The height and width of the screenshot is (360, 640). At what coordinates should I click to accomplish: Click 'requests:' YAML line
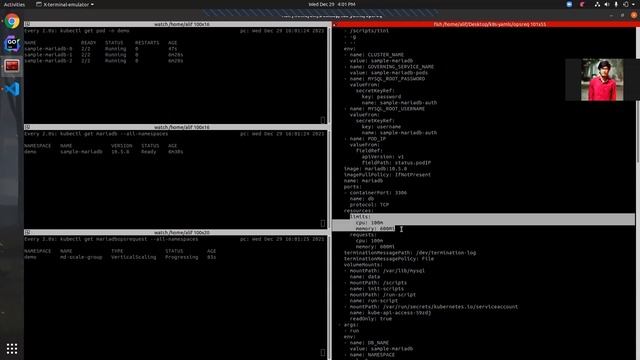click(x=363, y=235)
